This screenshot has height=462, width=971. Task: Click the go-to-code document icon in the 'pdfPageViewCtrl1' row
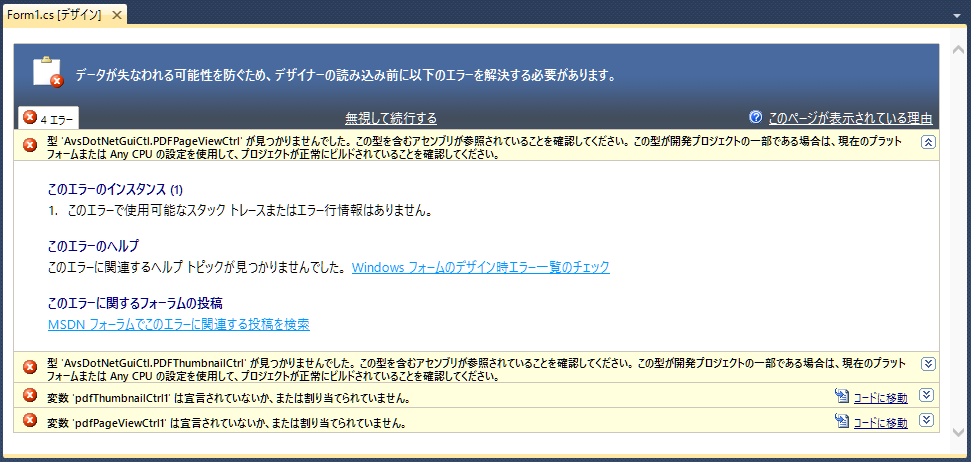[841, 422]
